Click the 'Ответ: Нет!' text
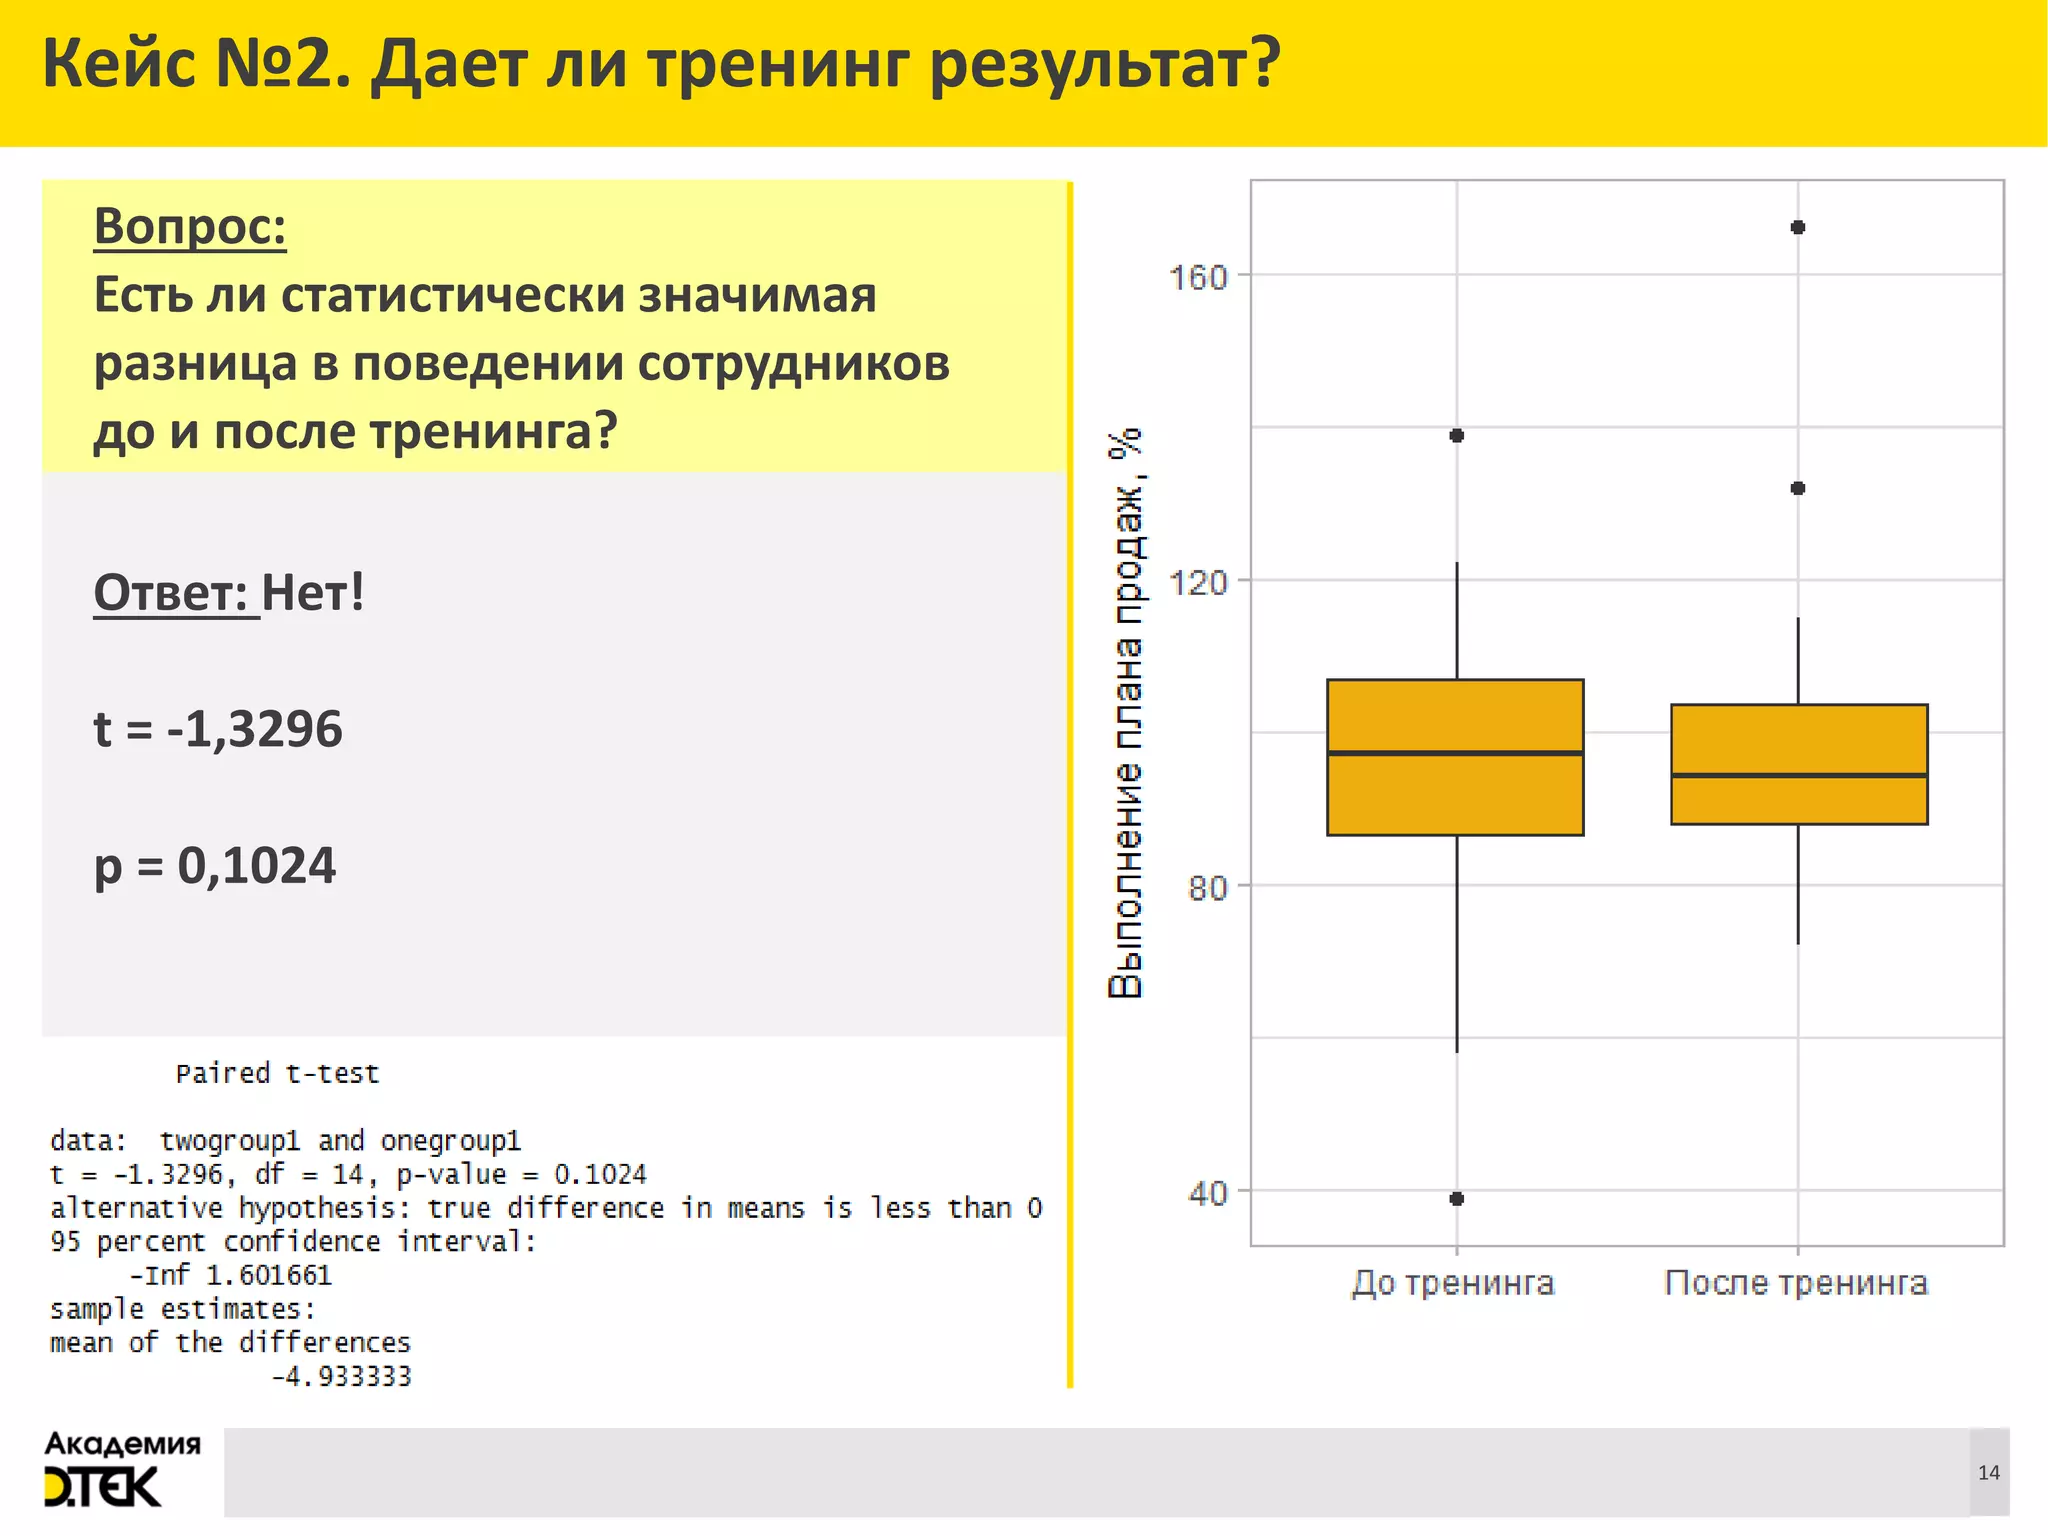The width and height of the screenshot is (2048, 1536). (229, 593)
